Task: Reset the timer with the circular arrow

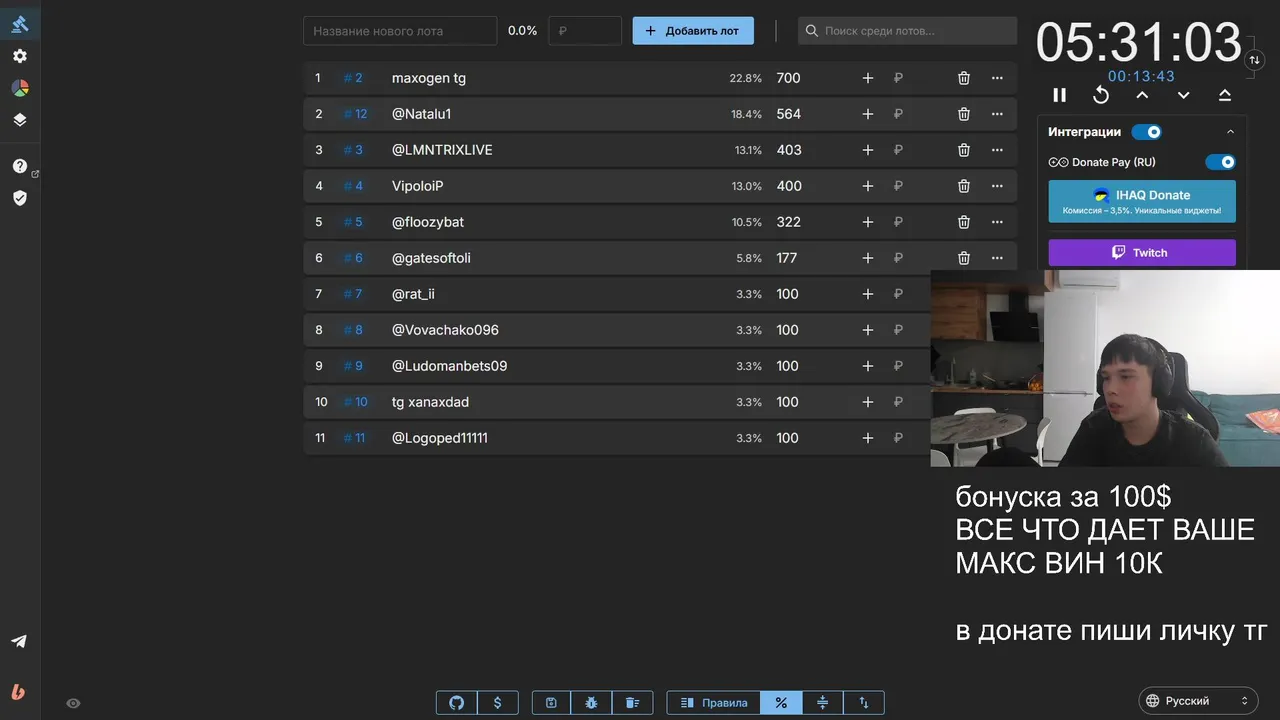Action: (1101, 95)
